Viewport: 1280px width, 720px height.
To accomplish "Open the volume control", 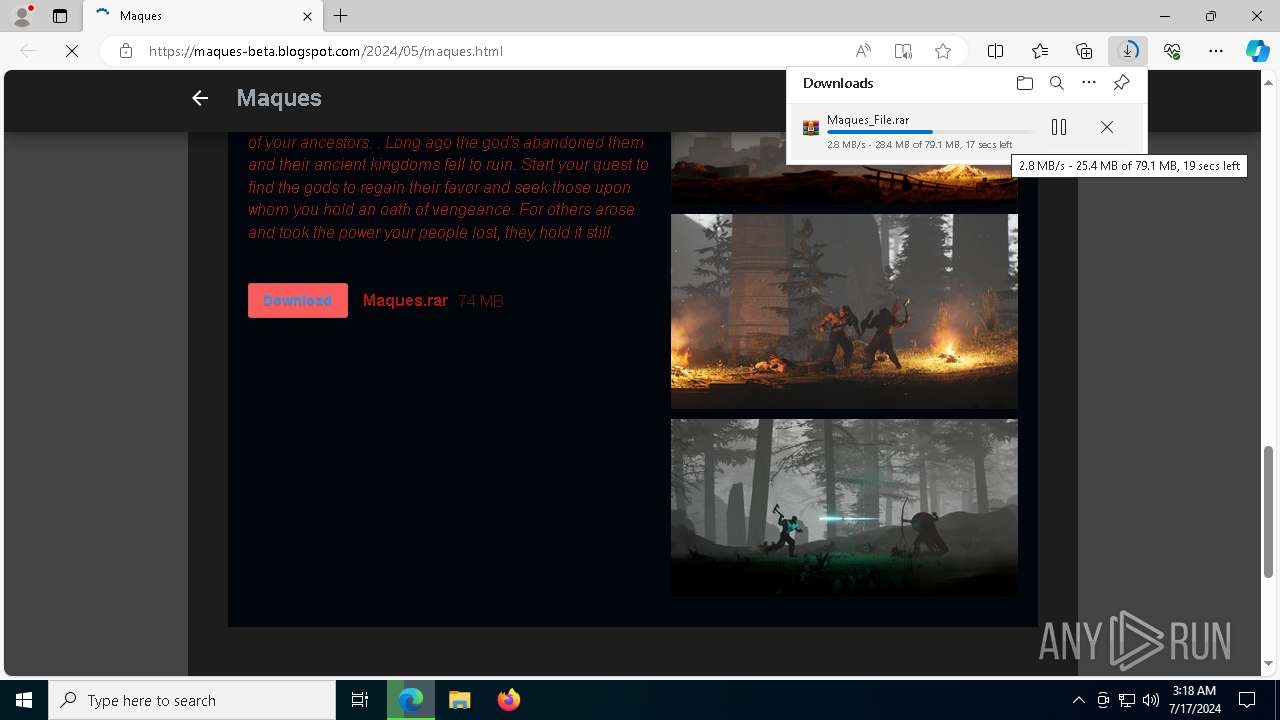I will [x=1151, y=700].
